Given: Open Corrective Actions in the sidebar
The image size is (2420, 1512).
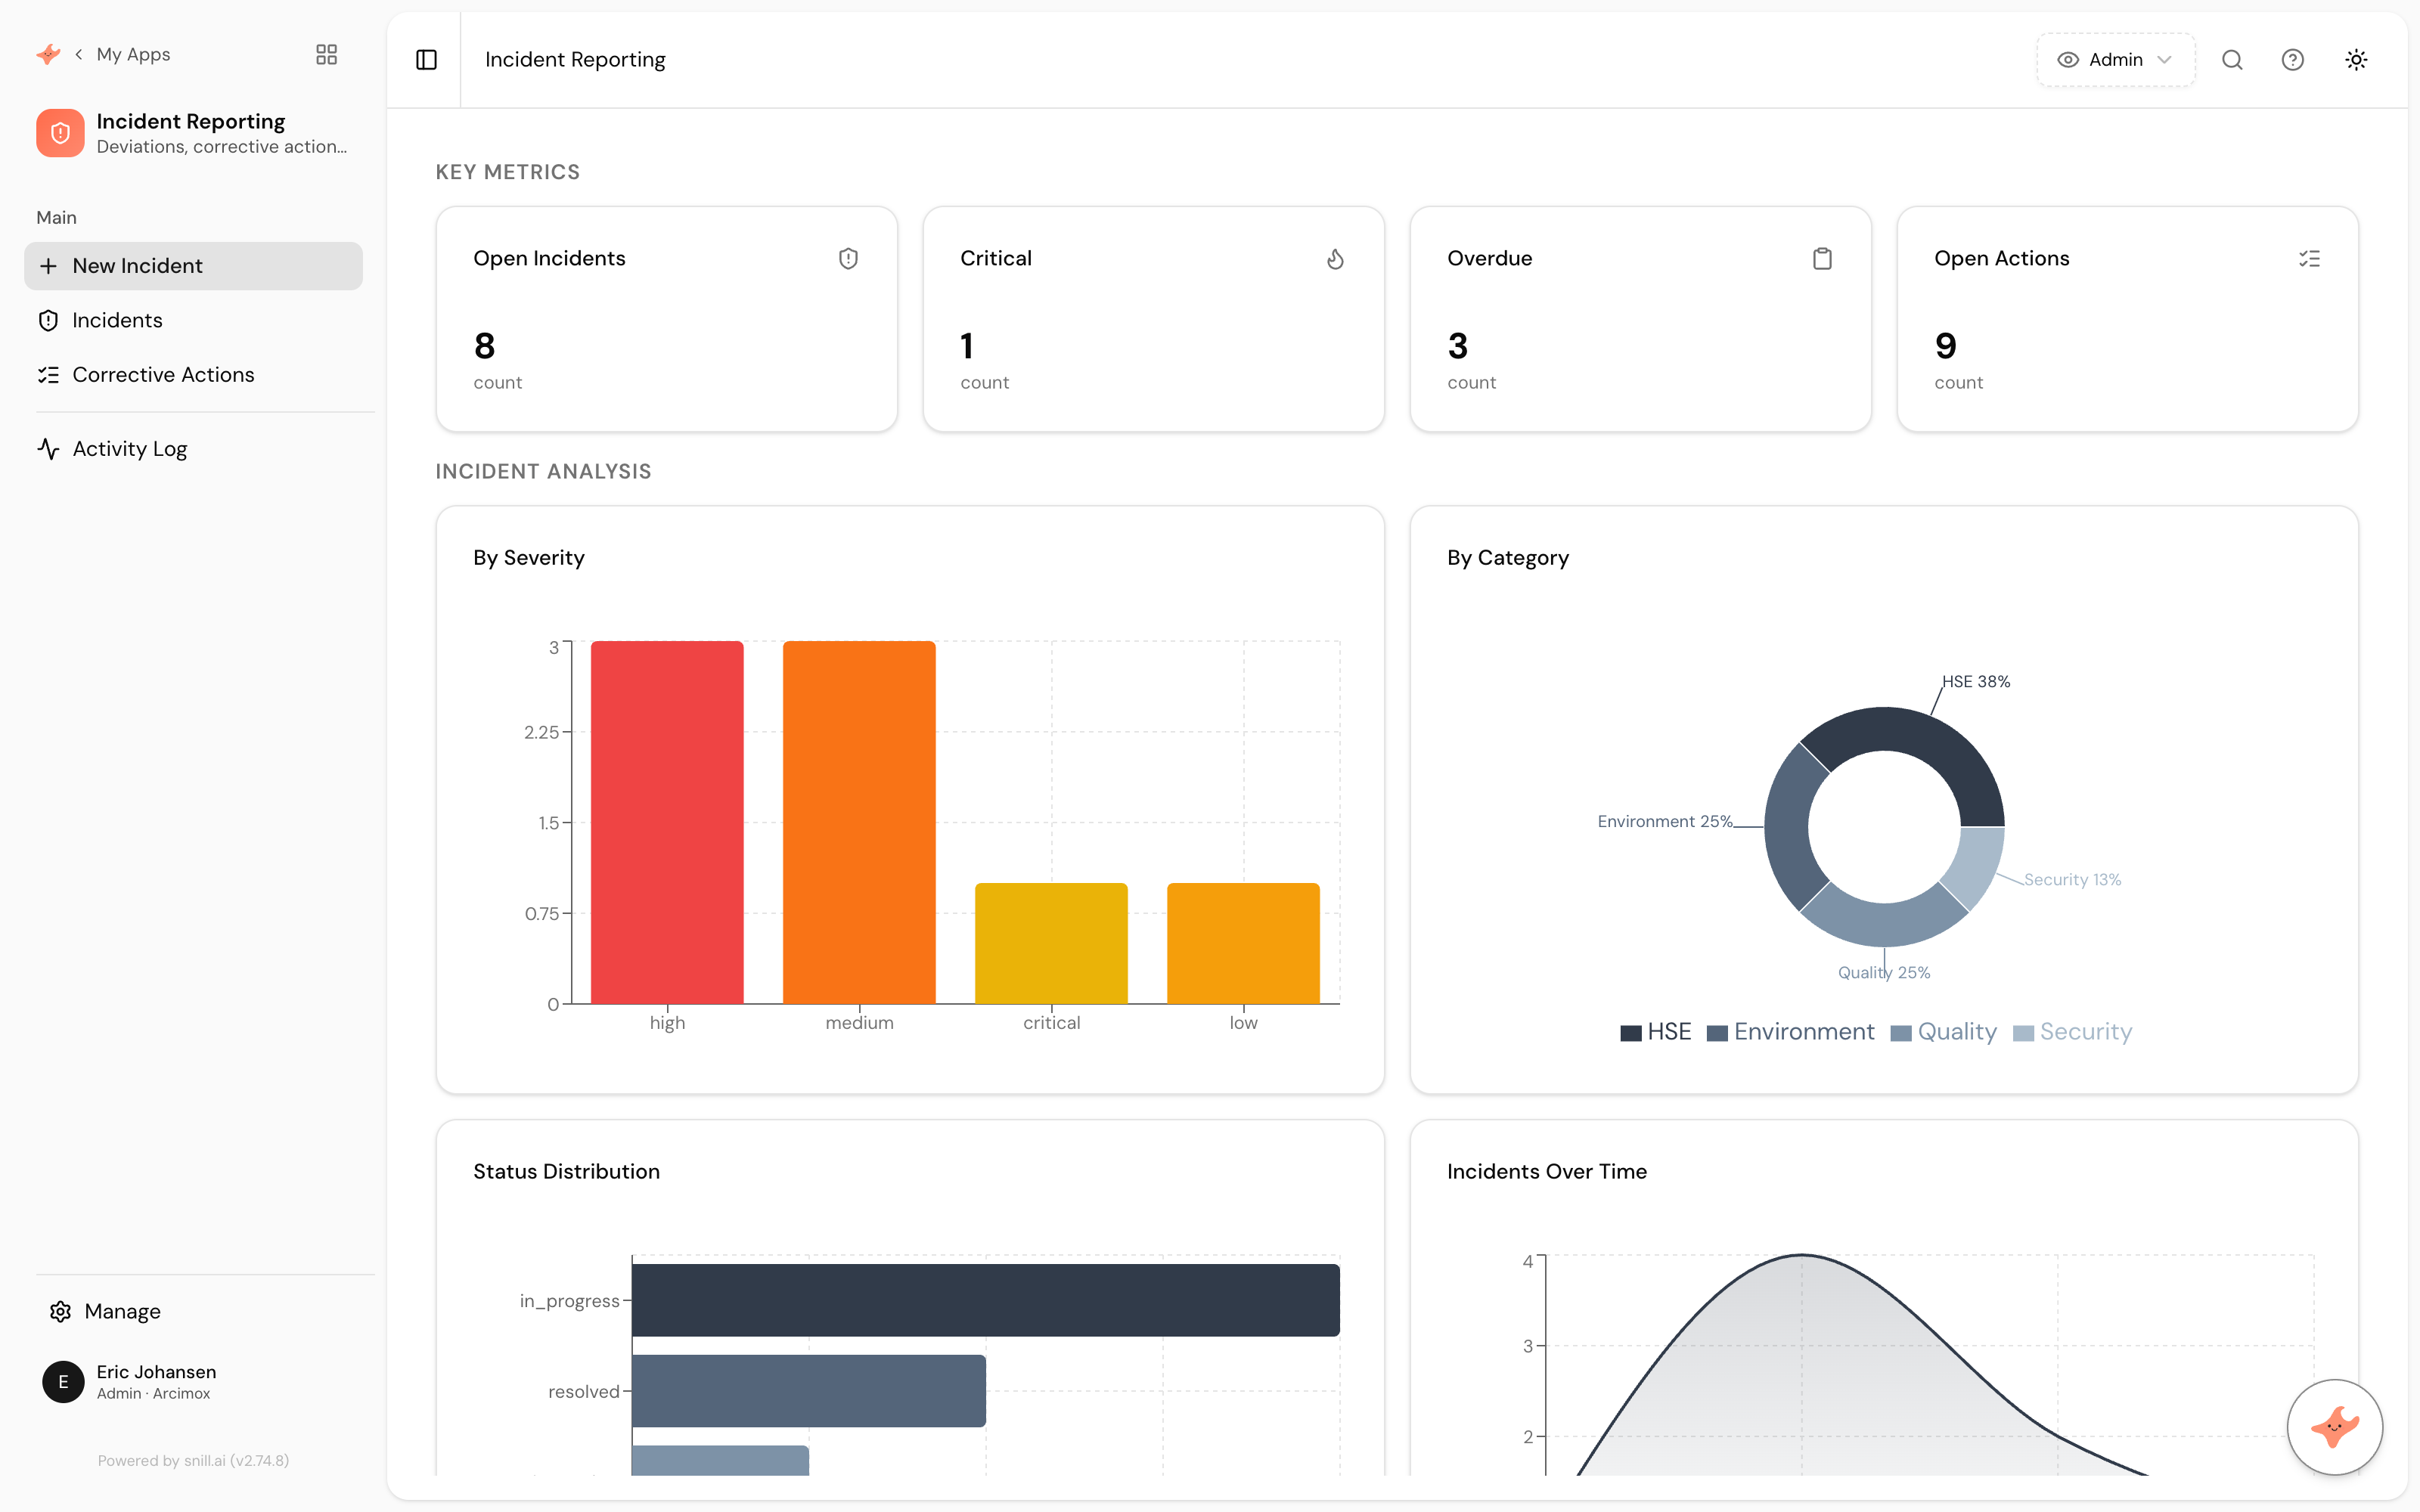Looking at the screenshot, I should 193,375.
